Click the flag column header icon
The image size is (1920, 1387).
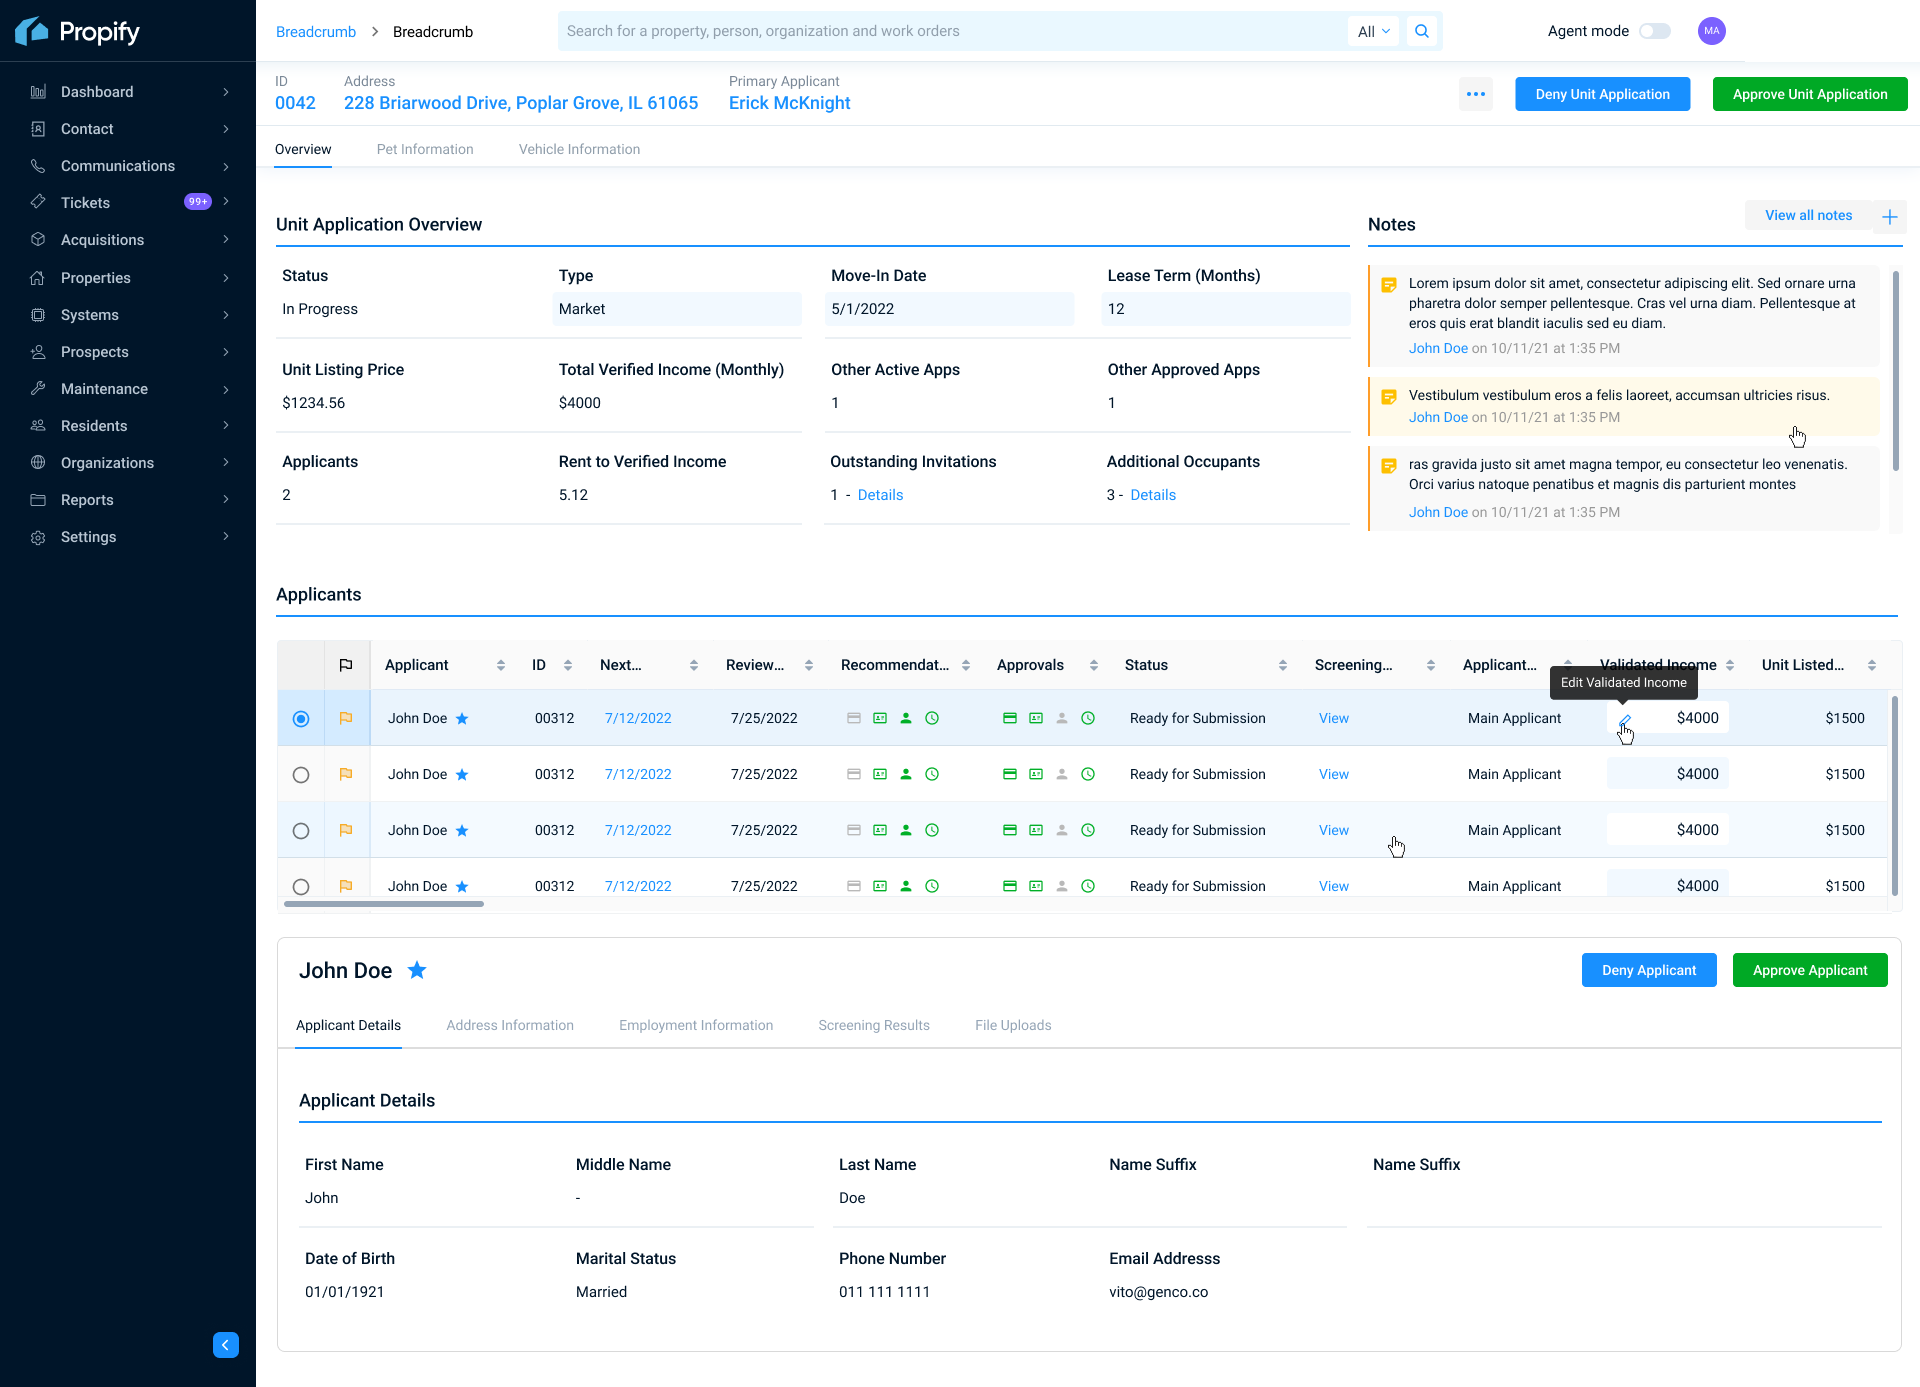pos(346,665)
